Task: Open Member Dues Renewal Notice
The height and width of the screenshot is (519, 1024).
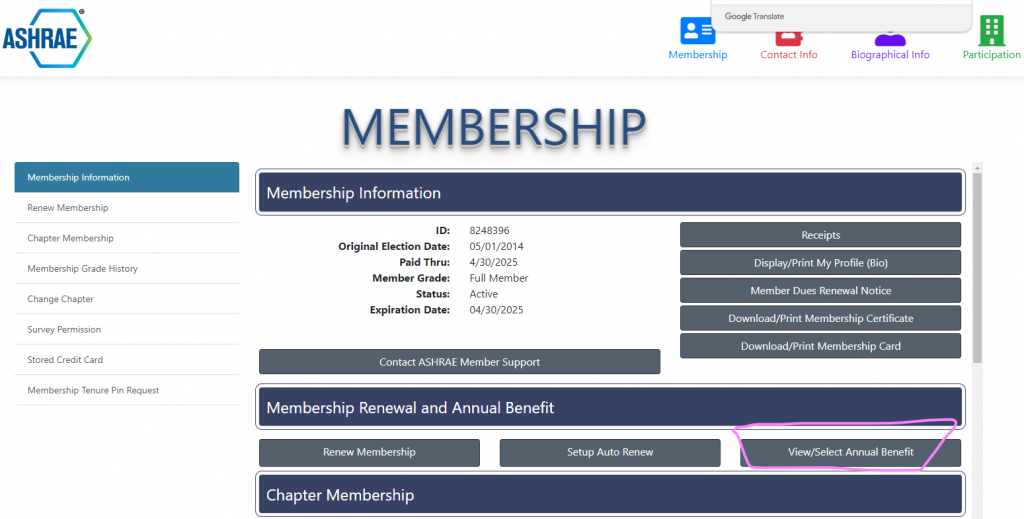Action: (820, 291)
